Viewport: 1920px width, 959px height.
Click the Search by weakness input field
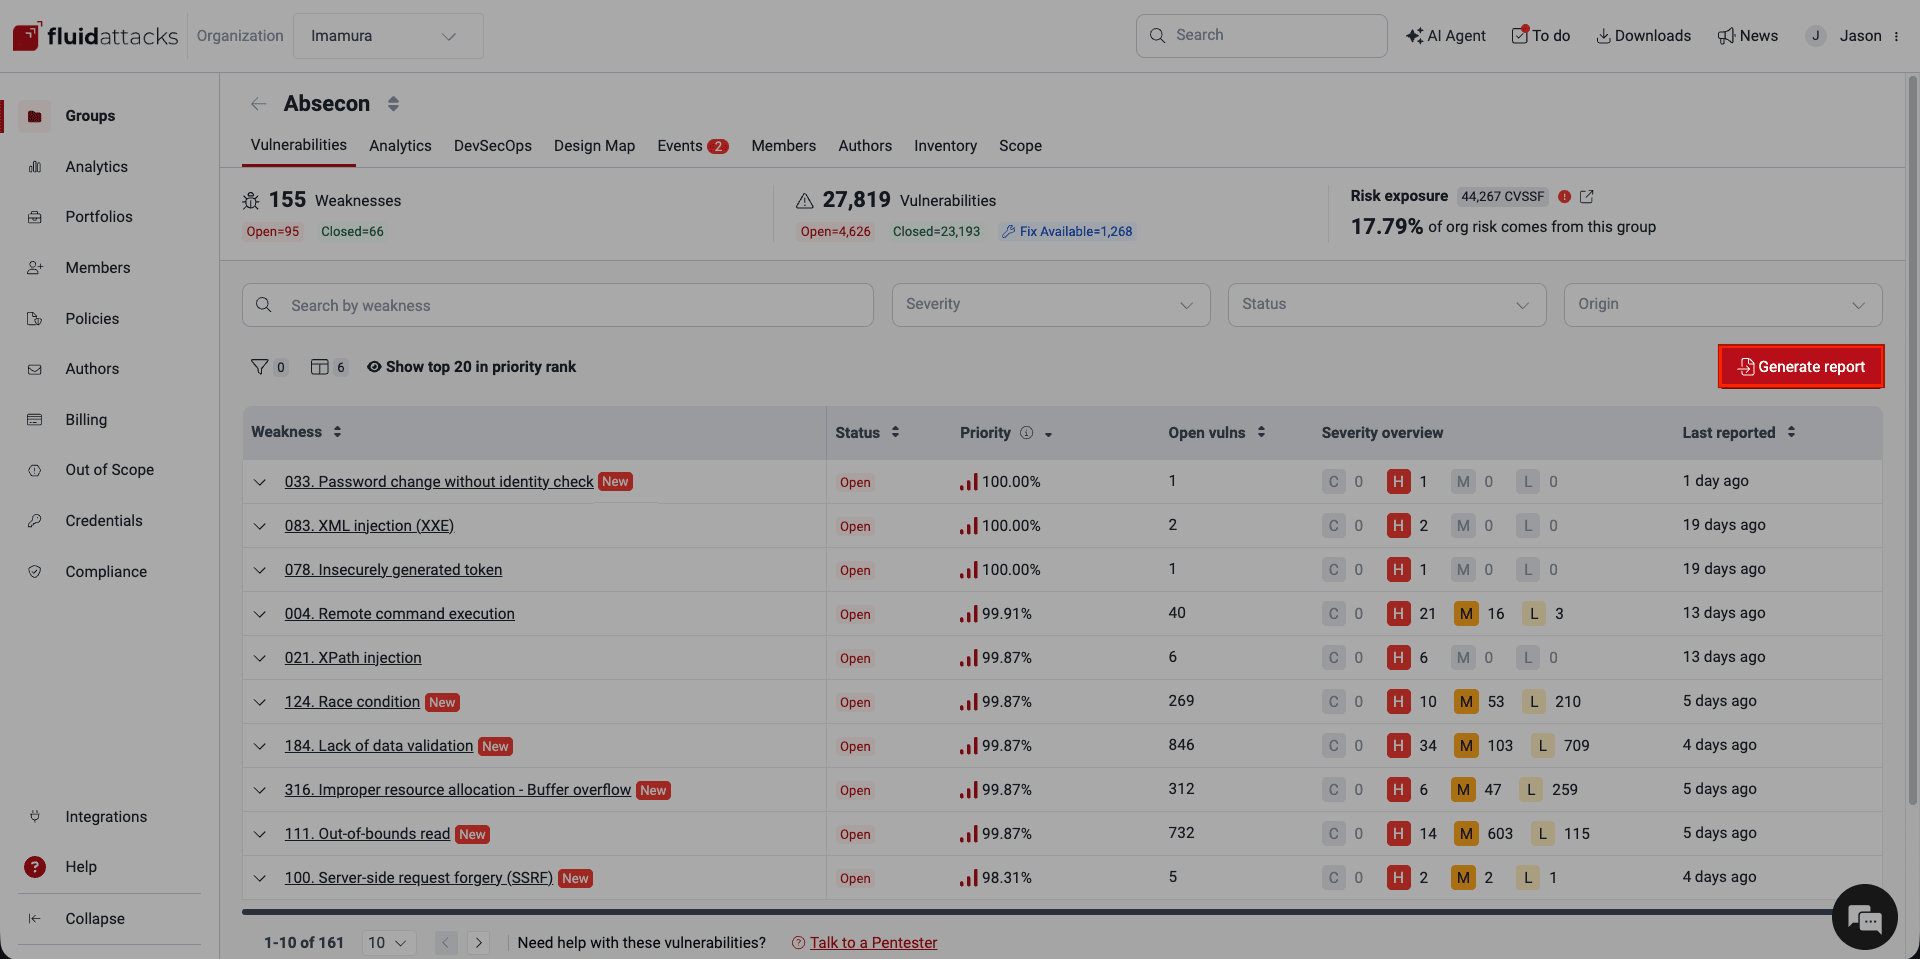pyautogui.click(x=557, y=304)
